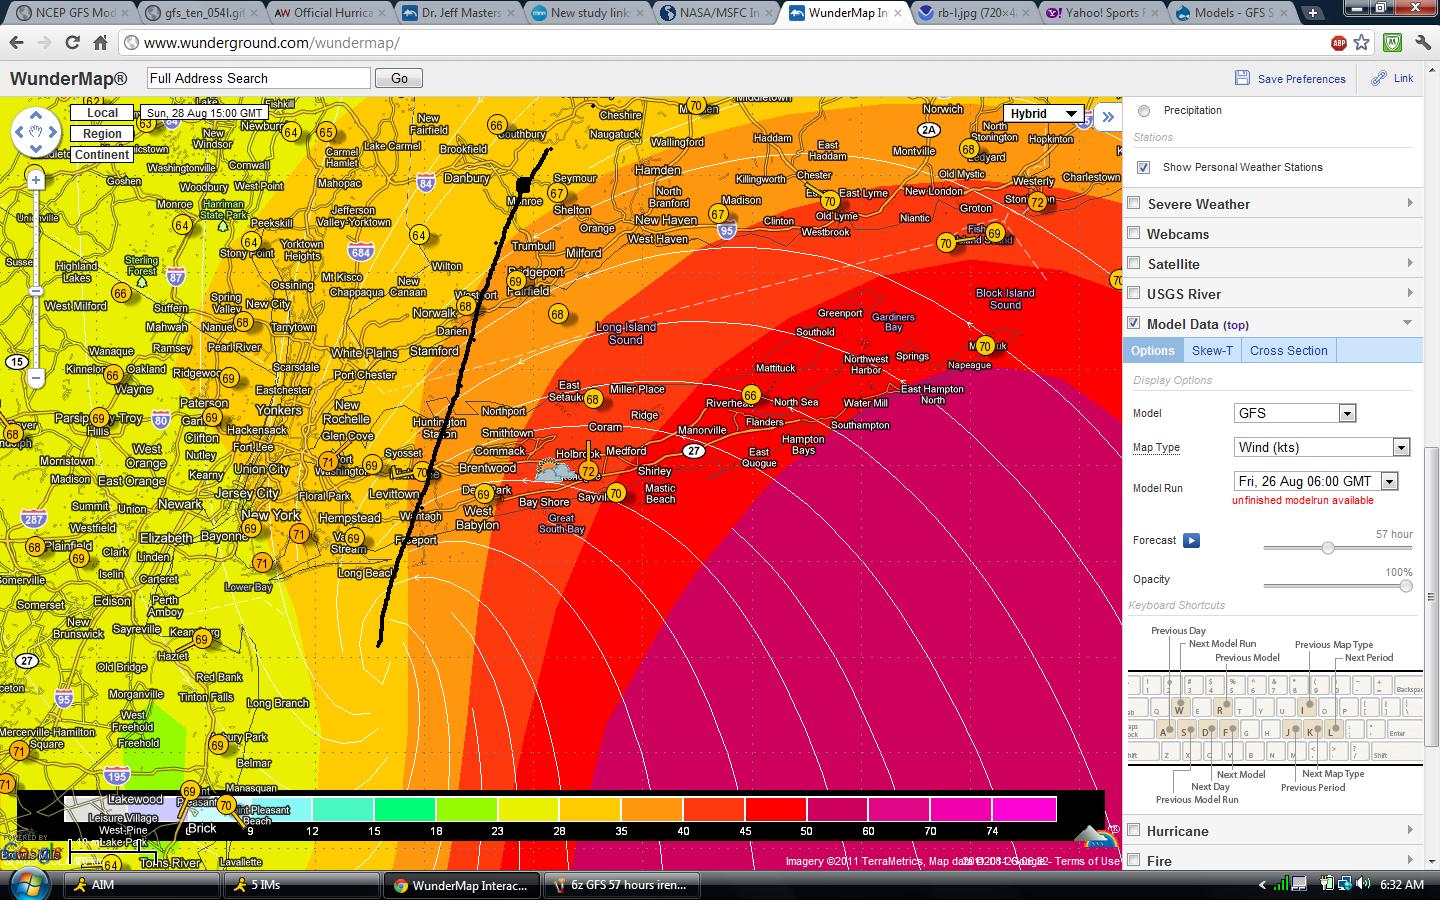Go to the browser Home icon
The width and height of the screenshot is (1440, 900).
(x=100, y=43)
